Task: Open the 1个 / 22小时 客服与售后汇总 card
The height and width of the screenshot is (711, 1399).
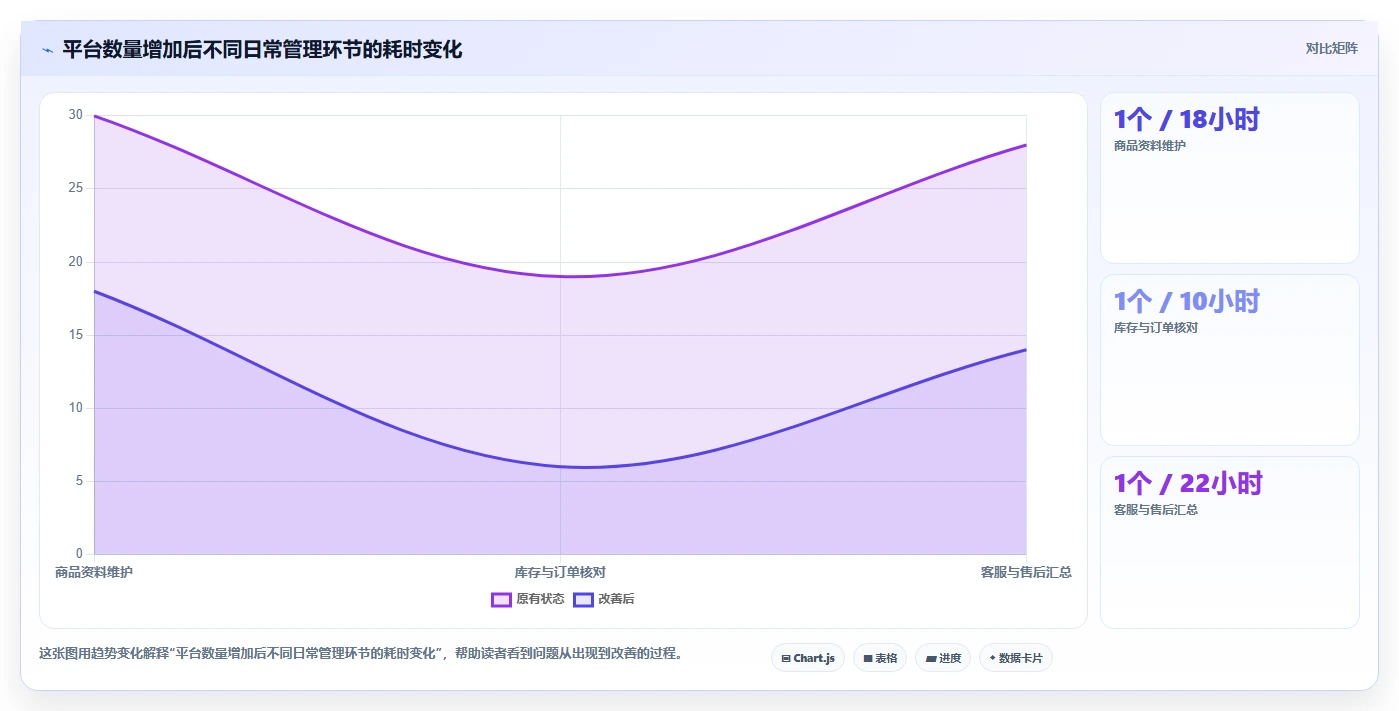Action: (1229, 542)
